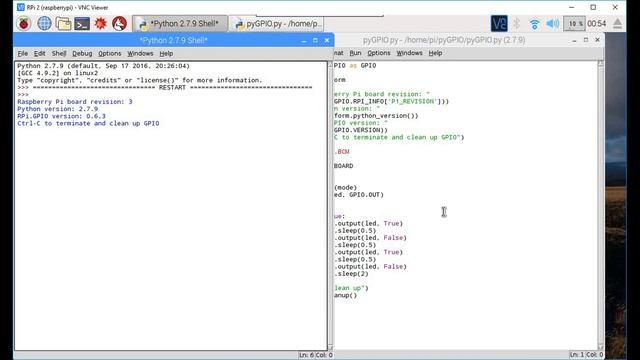Open the Bluetooth tray icon
640x360 pixels.
point(517,24)
